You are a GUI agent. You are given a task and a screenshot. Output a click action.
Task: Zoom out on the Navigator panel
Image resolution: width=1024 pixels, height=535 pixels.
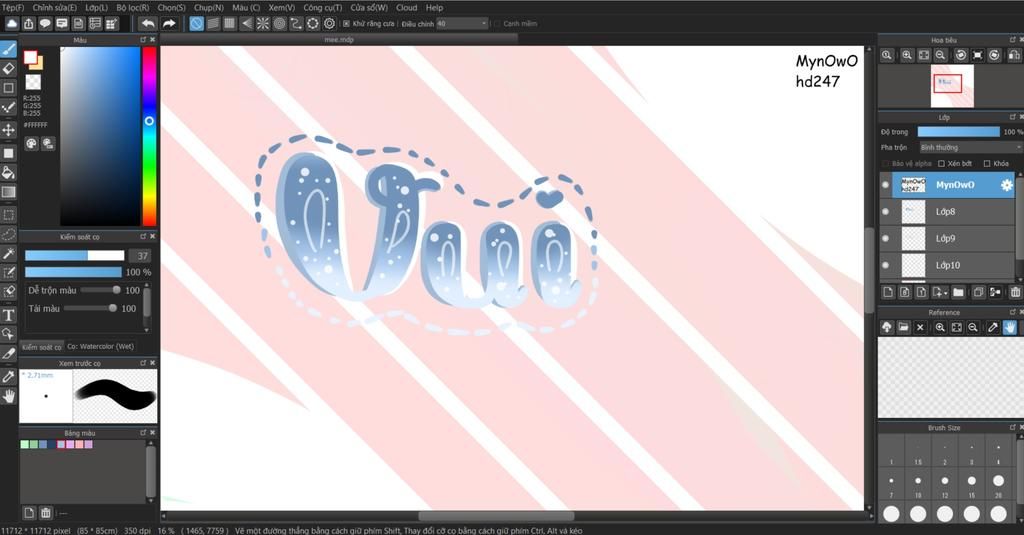coord(940,56)
